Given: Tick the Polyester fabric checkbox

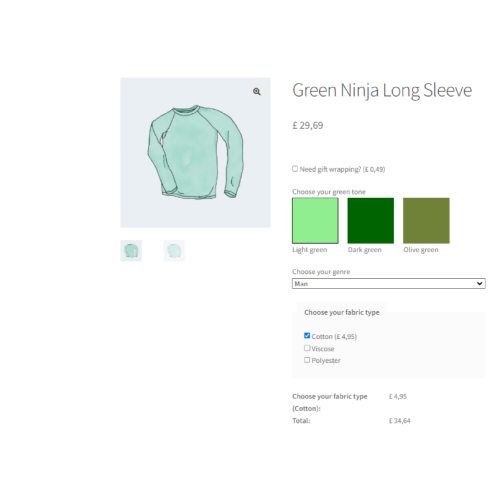Looking at the screenshot, I should (307, 360).
